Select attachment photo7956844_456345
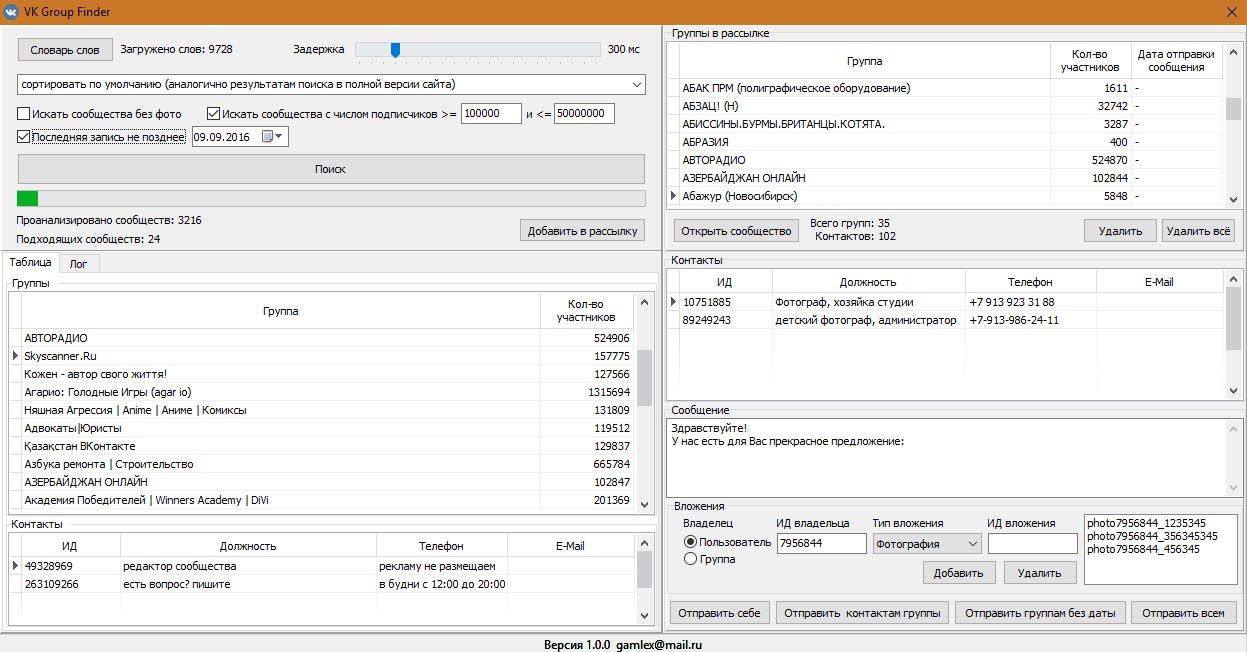This screenshot has height=652, width=1247. tap(1143, 549)
